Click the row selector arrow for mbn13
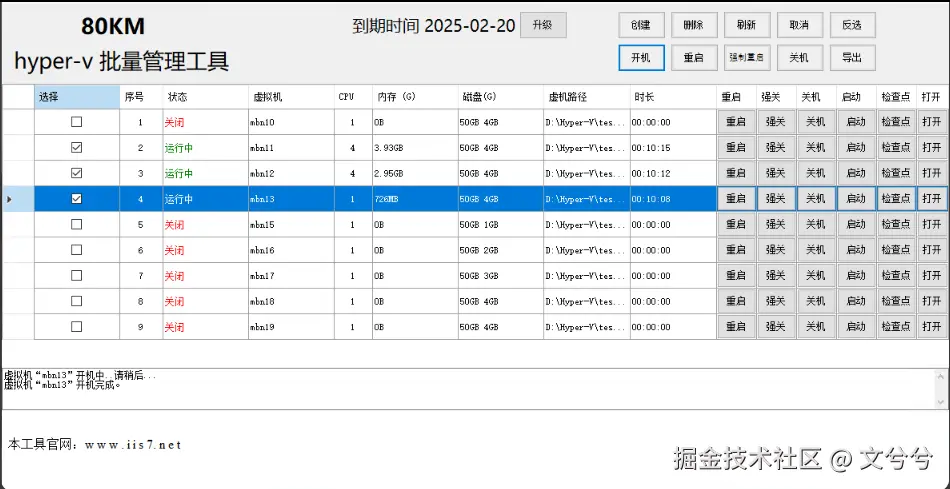 point(9,199)
